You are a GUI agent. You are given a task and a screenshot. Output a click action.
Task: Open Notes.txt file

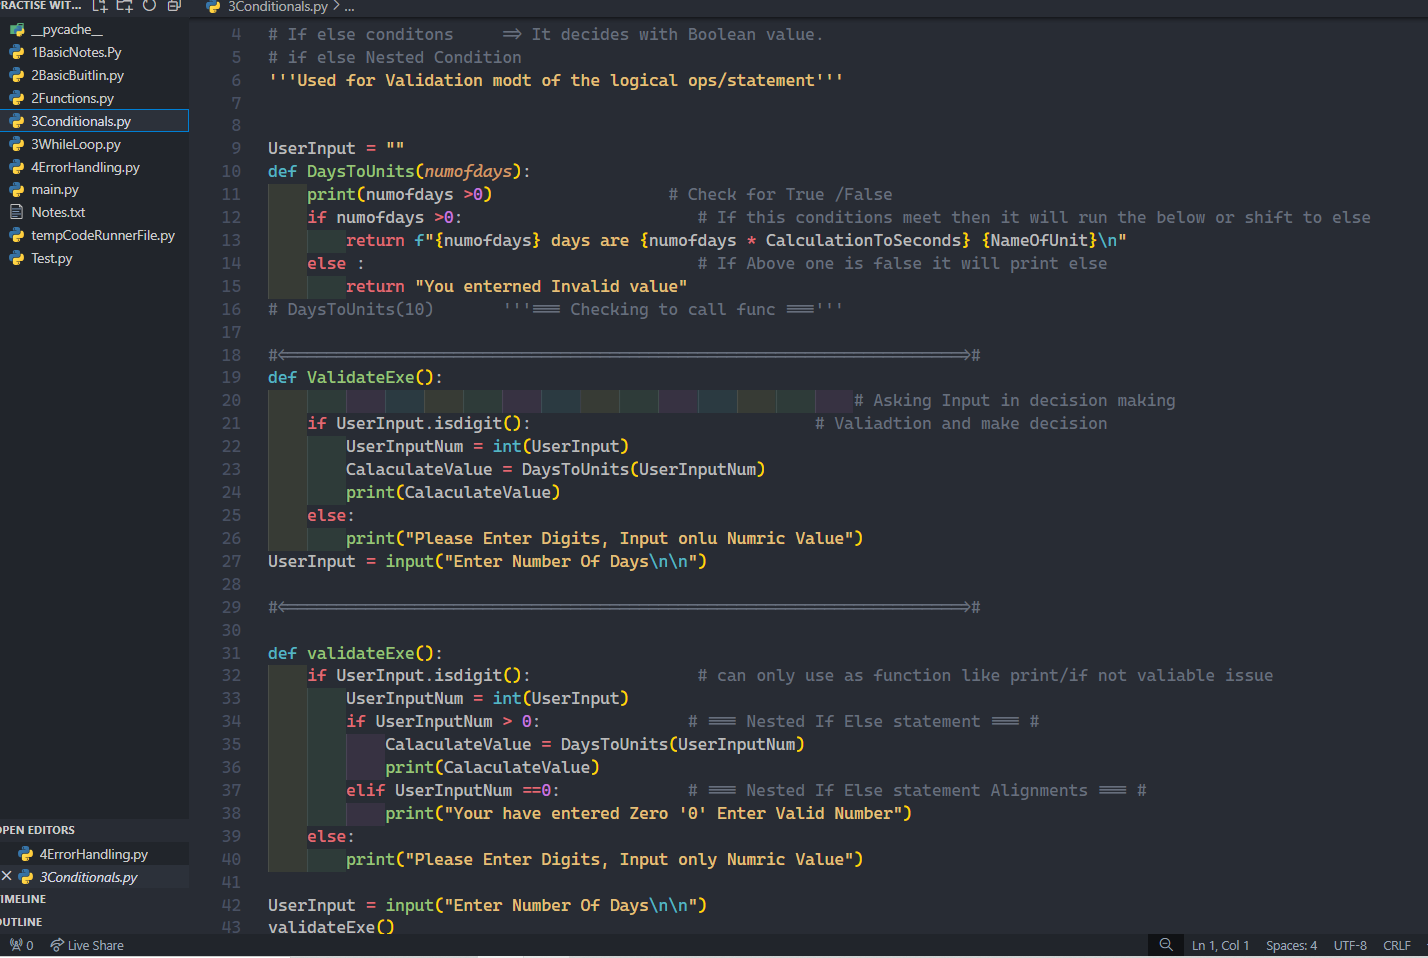click(x=57, y=212)
